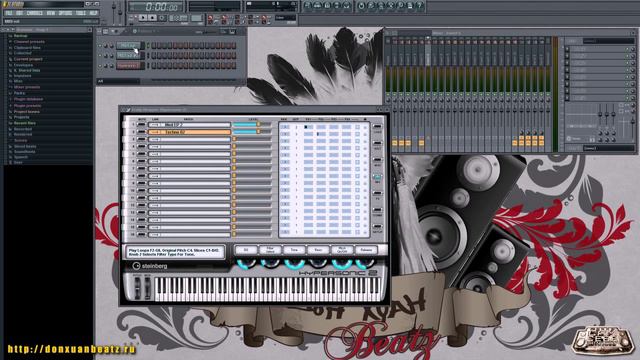Viewport: 640px width, 360px height.
Task: Click the Release hyper knob dial
Action: pos(364,263)
